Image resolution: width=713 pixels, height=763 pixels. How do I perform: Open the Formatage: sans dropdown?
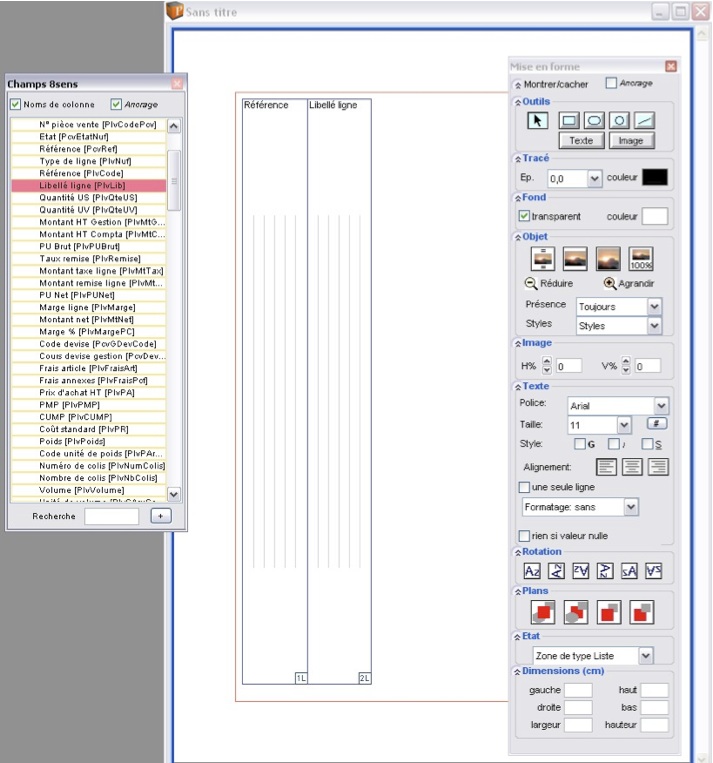tap(631, 507)
